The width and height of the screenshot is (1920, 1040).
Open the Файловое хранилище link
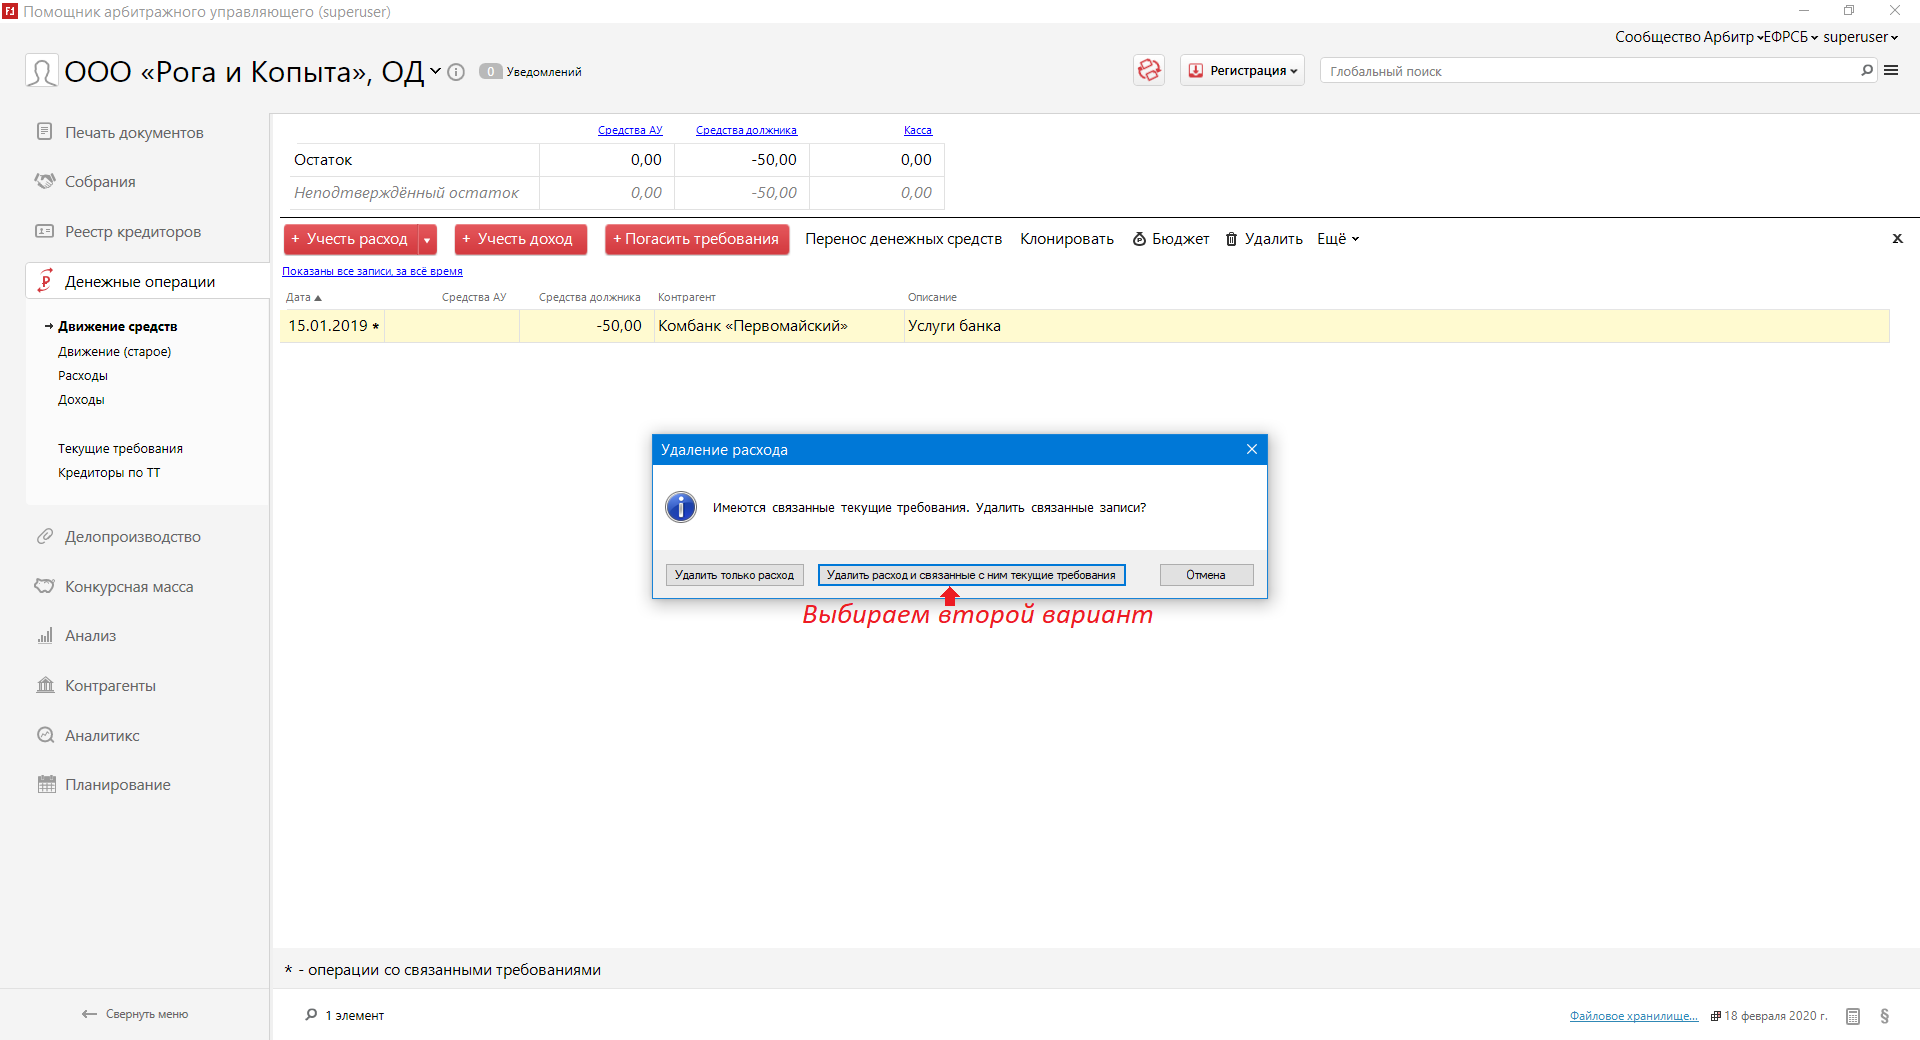pos(1633,1016)
